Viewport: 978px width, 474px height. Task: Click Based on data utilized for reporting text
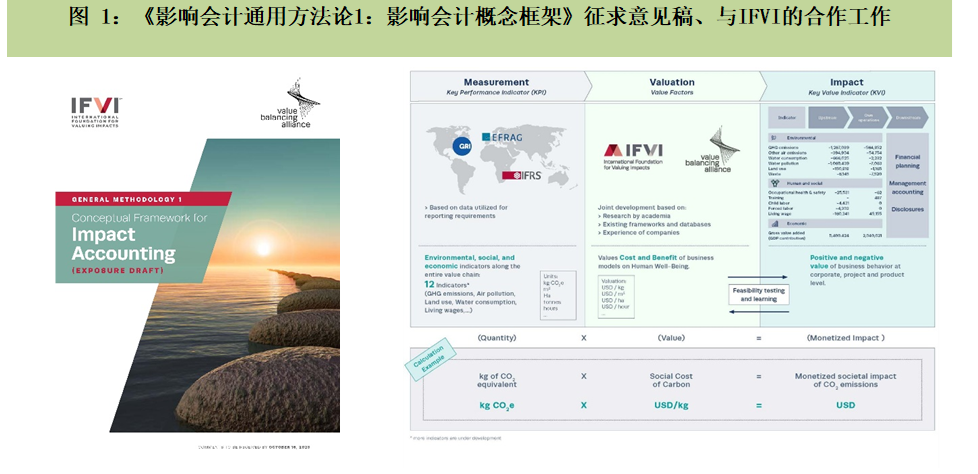[x=466, y=211]
